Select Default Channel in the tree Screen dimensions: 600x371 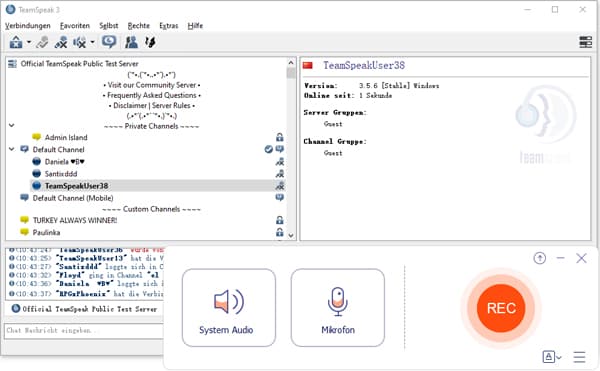[x=58, y=150]
